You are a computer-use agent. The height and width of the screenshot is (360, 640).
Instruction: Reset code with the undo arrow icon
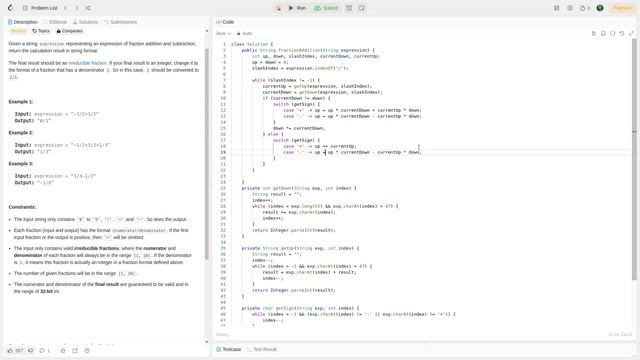tap(622, 33)
